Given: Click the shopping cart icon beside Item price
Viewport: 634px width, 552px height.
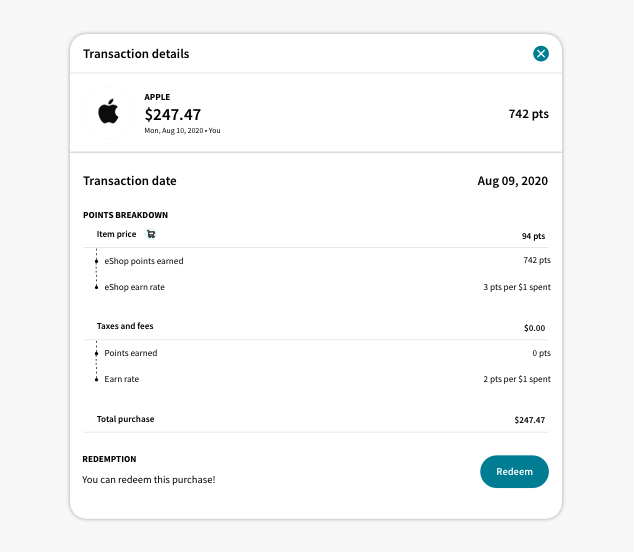Looking at the screenshot, I should click(x=151, y=234).
